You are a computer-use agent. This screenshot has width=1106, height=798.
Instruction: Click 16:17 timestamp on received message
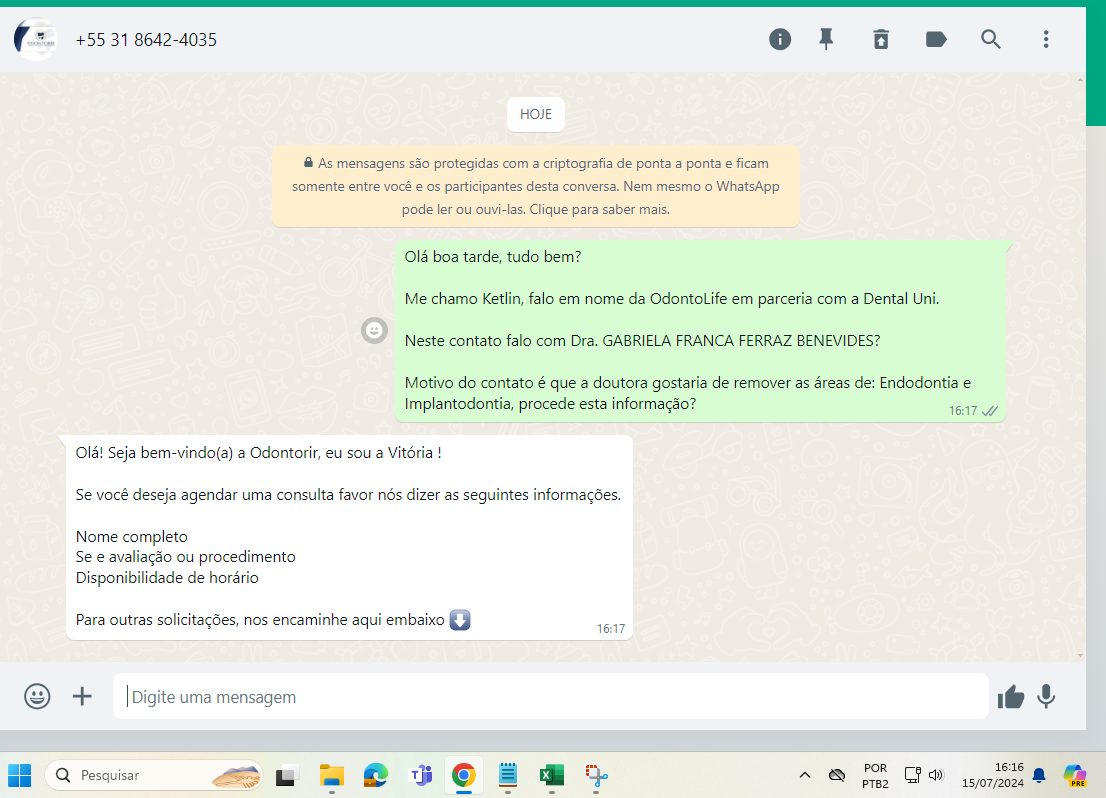611,629
